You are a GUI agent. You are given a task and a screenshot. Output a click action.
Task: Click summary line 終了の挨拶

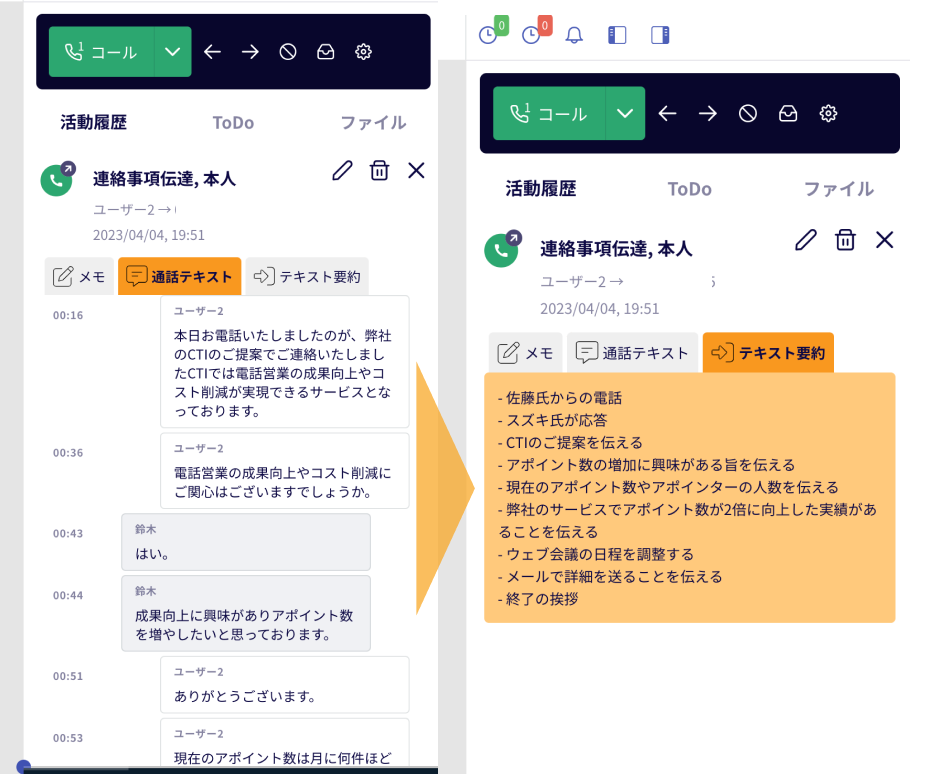538,599
